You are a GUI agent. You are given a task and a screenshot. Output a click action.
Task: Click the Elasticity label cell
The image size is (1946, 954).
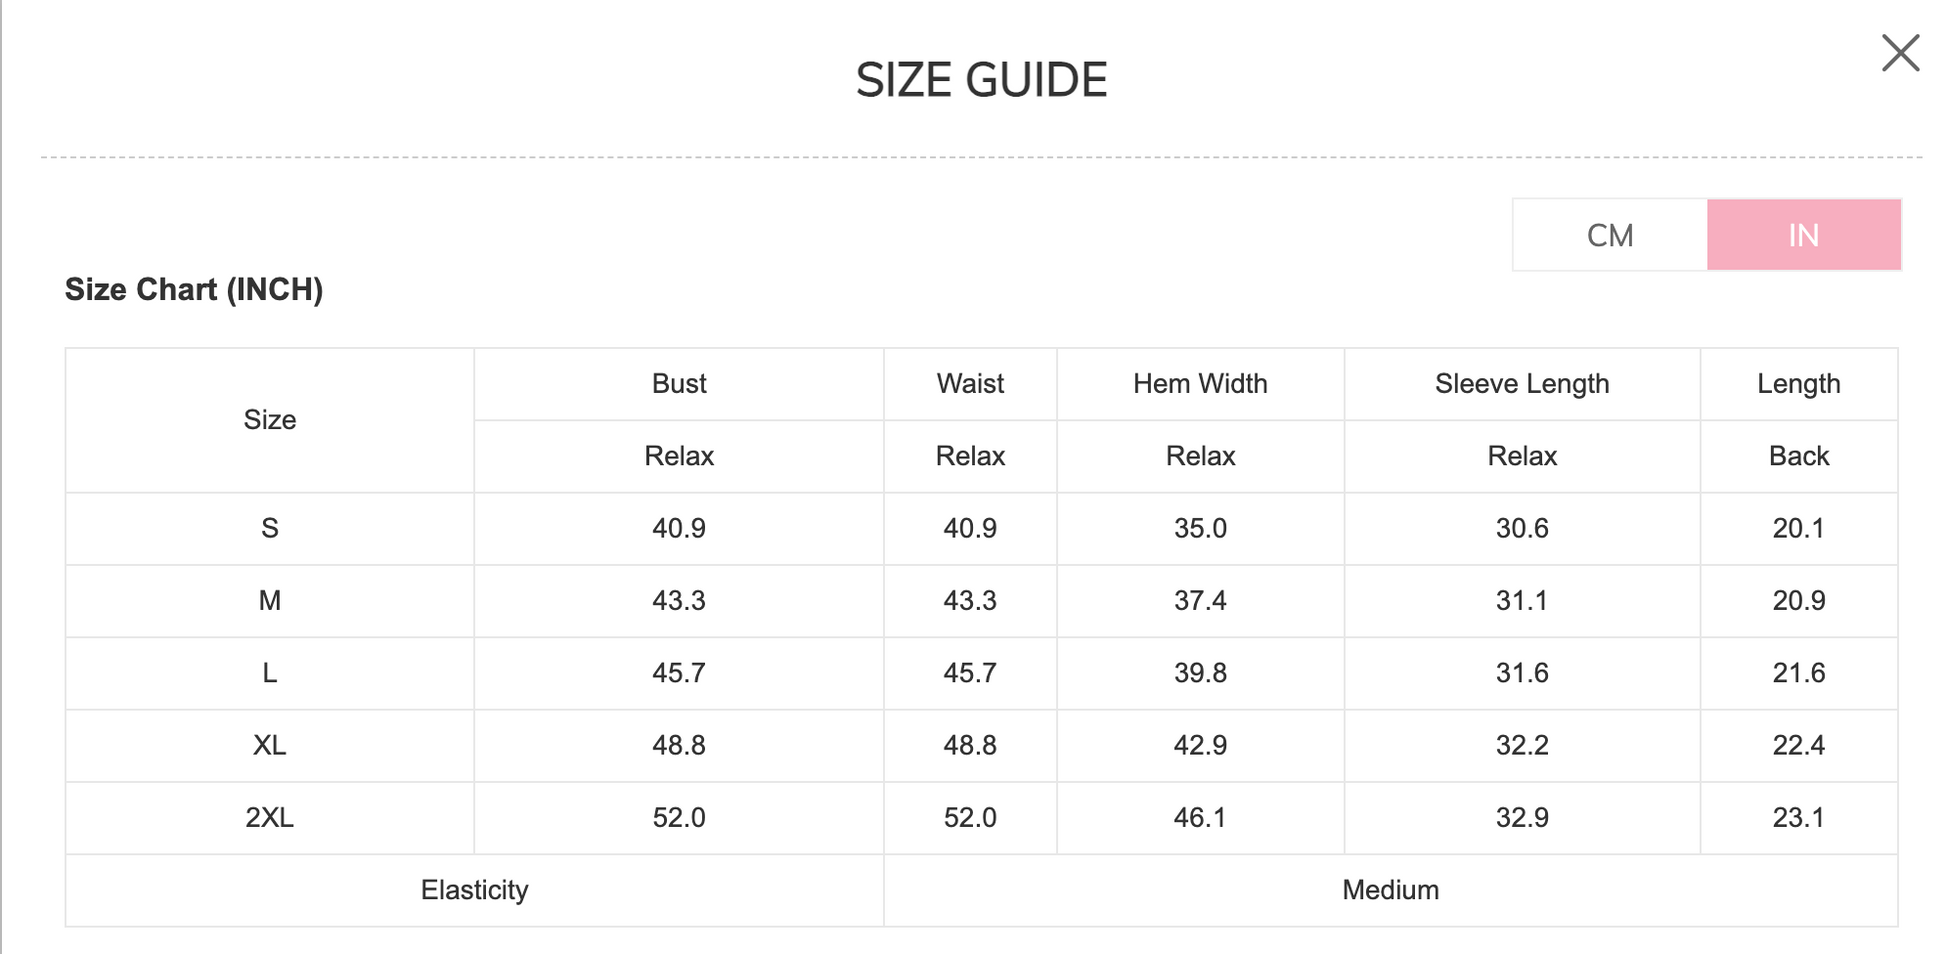pos(474,890)
